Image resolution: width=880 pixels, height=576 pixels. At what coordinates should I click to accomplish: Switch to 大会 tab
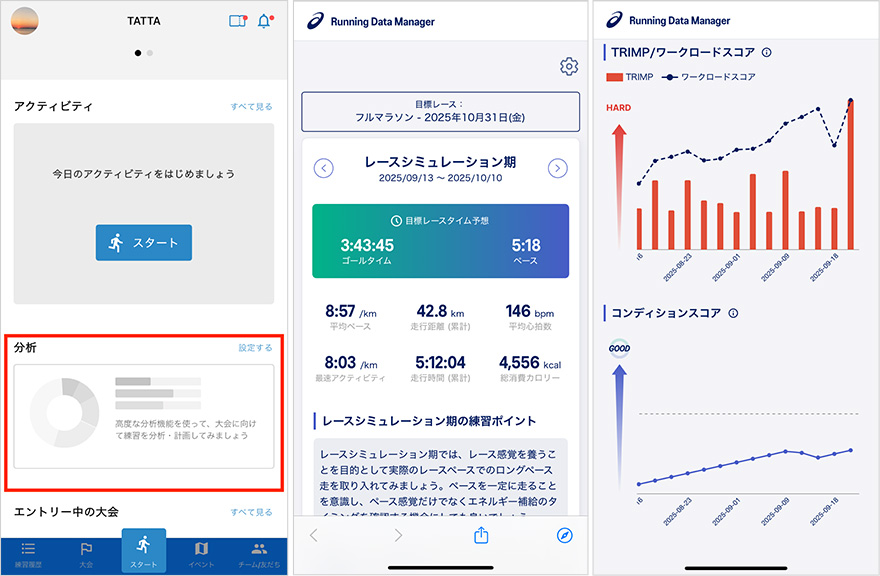[x=87, y=553]
